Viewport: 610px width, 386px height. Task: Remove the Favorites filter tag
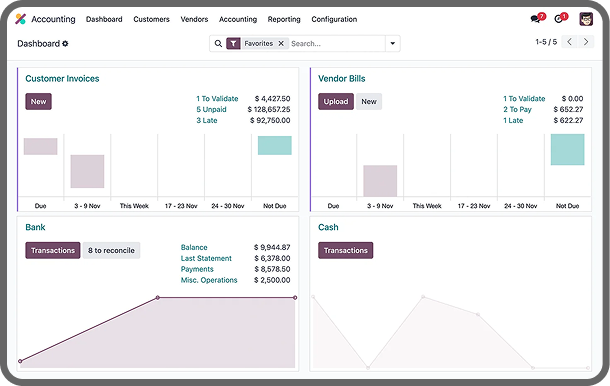click(x=281, y=44)
